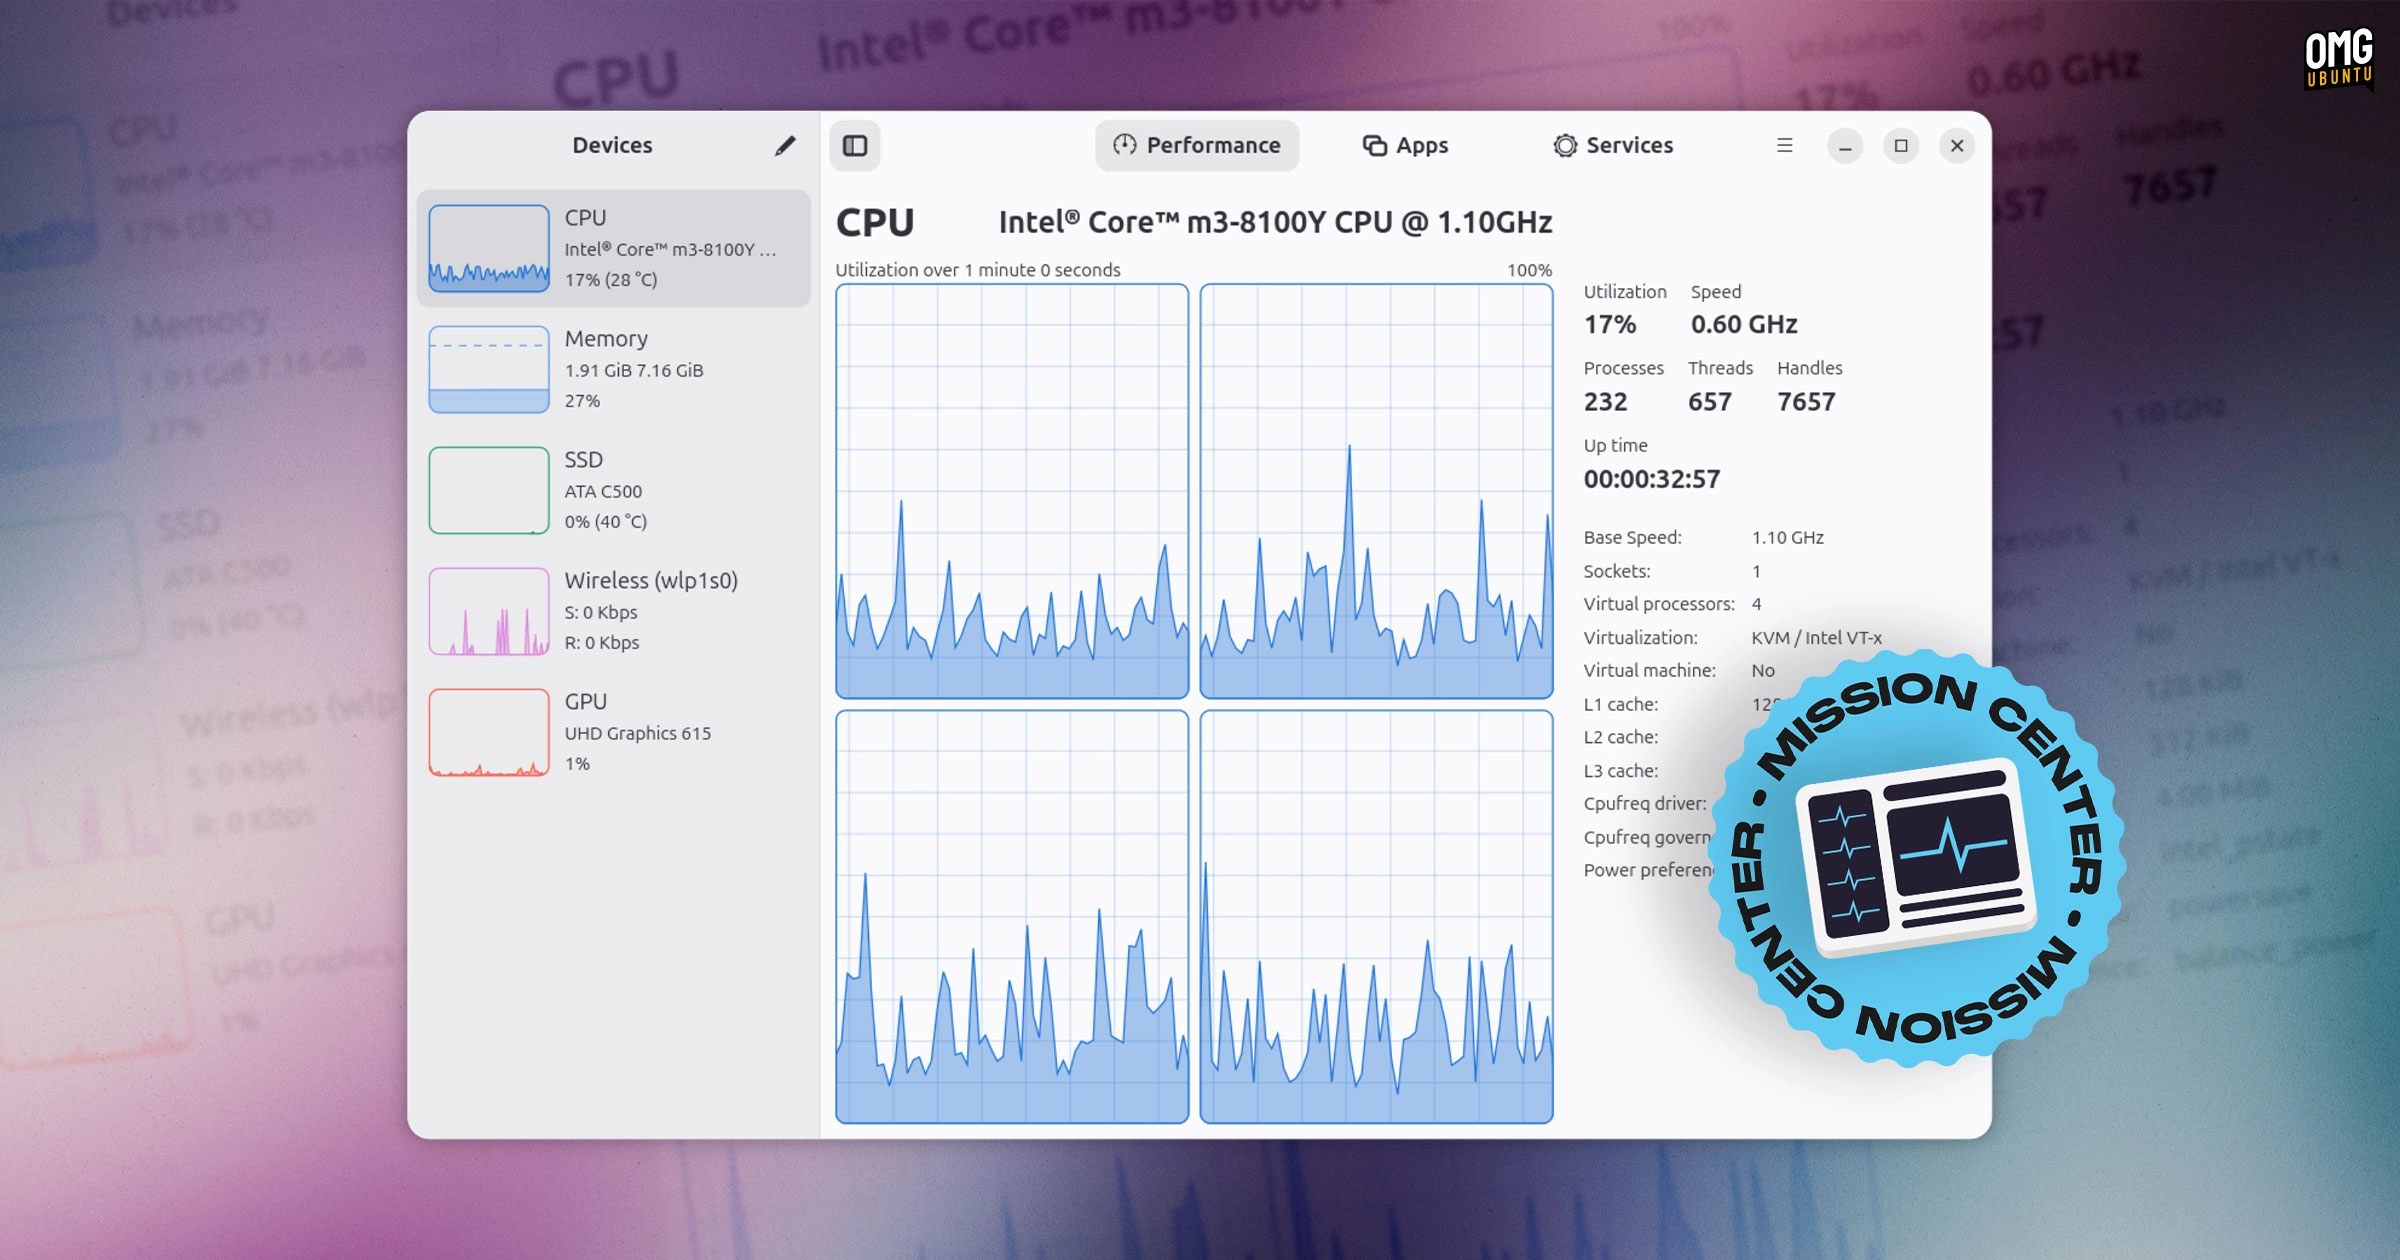The width and height of the screenshot is (2400, 1260).
Task: Click the Up time value 00:00:32:57
Action: point(1652,479)
